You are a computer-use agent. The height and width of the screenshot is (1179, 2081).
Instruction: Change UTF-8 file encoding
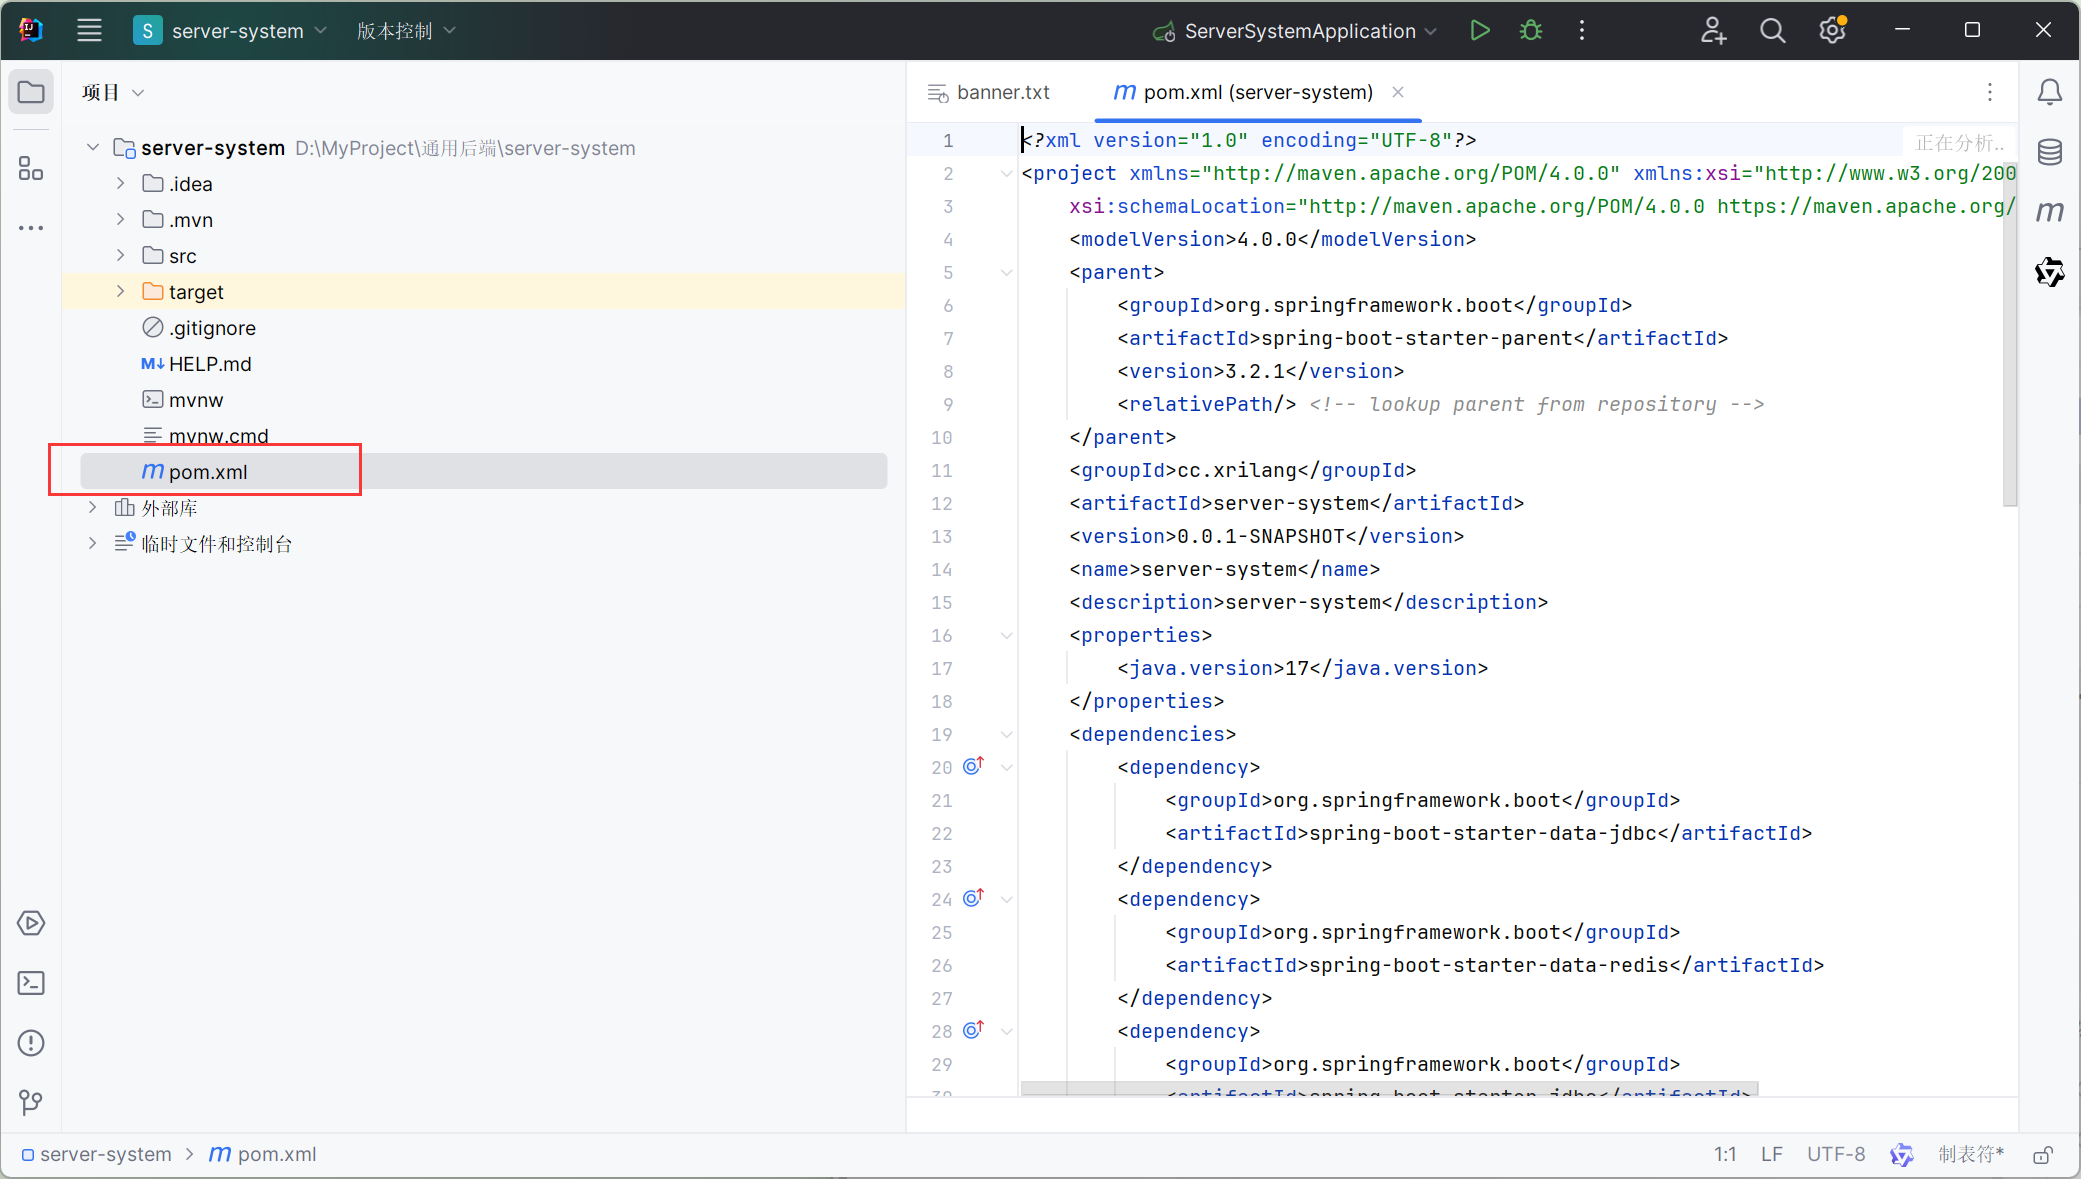pos(1836,1154)
